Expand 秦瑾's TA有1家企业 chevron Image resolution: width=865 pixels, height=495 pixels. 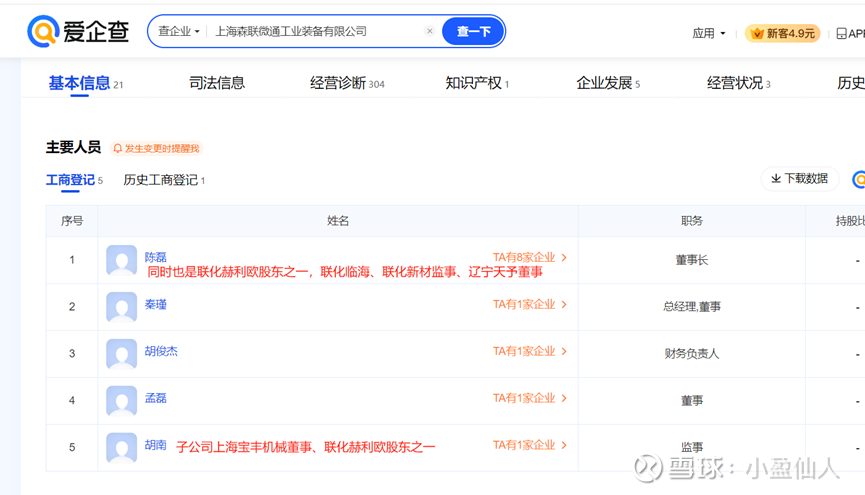[564, 305]
